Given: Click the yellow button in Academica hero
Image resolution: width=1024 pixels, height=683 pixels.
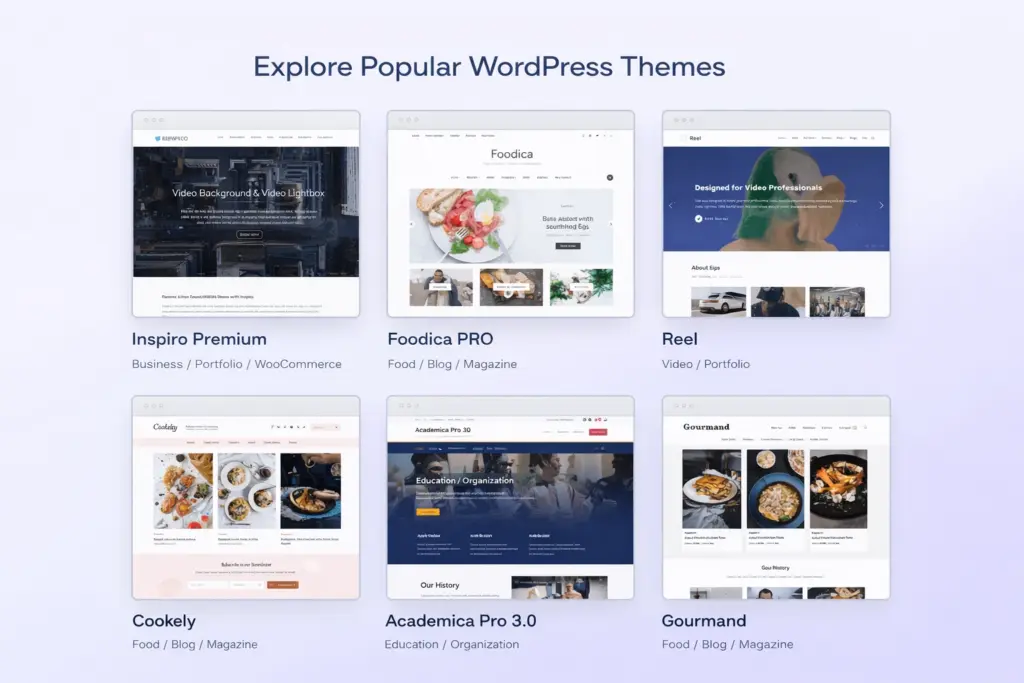Looking at the screenshot, I should [x=427, y=511].
